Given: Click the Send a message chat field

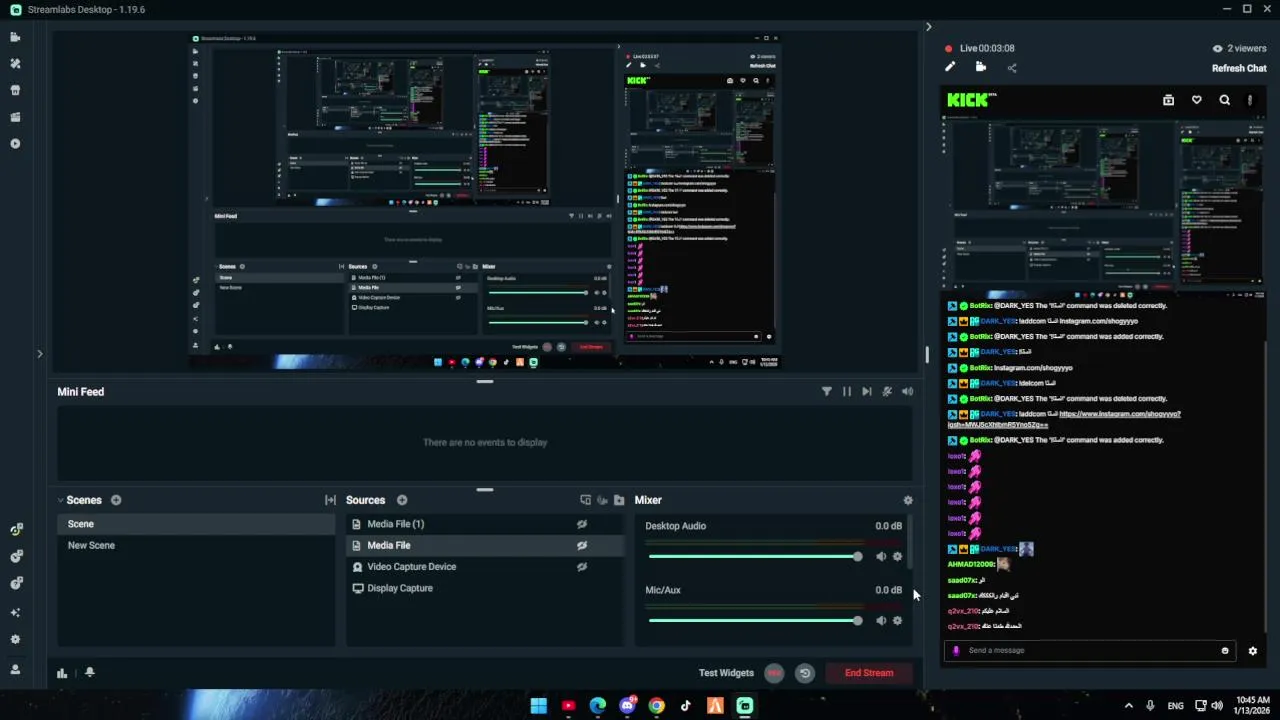Looking at the screenshot, I should coord(1090,651).
